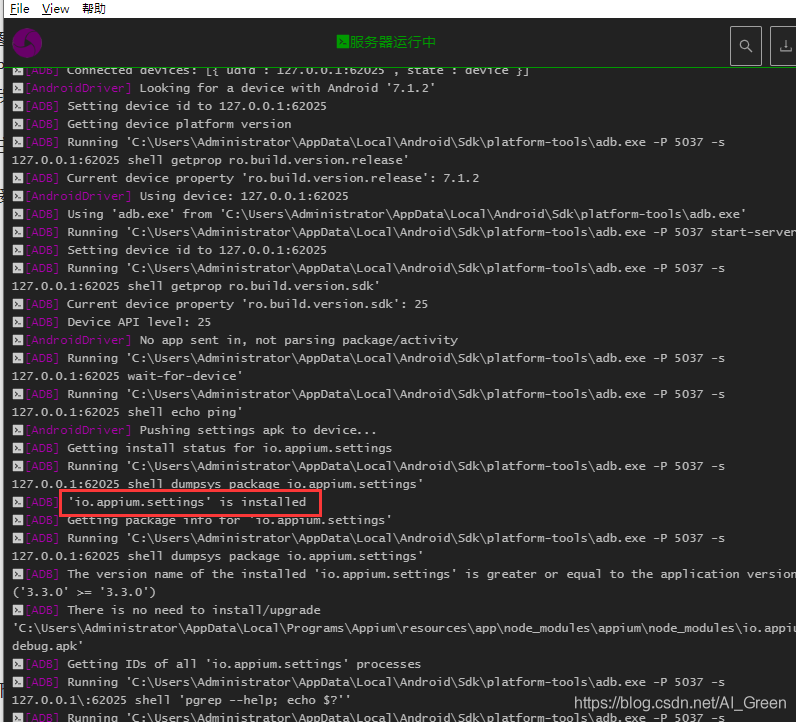Screen dimensions: 796x722
Task: Click "127.0.0.1:62025 wait-for-device'" line
Action: coord(127,376)
